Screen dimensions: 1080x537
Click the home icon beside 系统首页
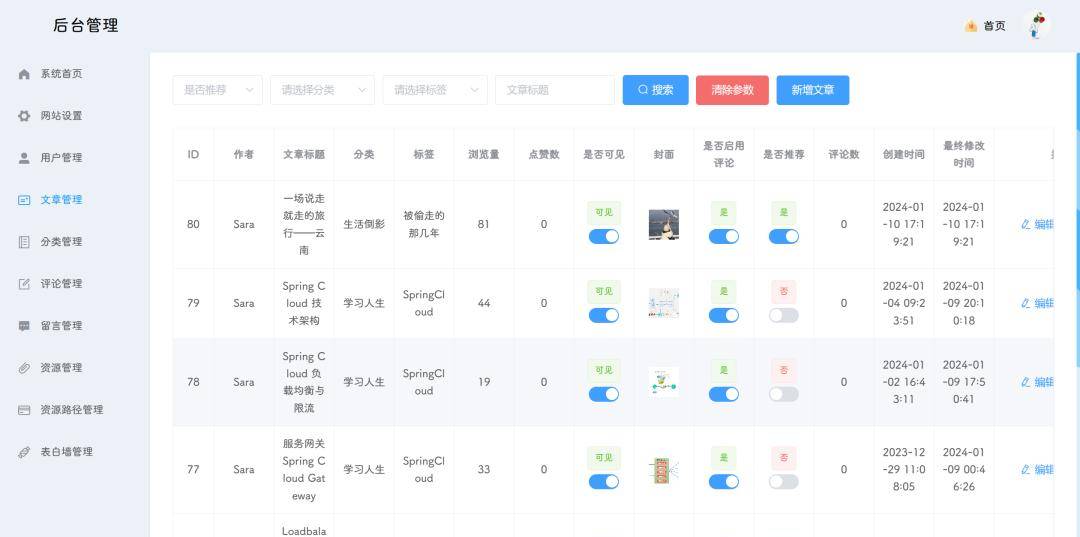[x=24, y=74]
